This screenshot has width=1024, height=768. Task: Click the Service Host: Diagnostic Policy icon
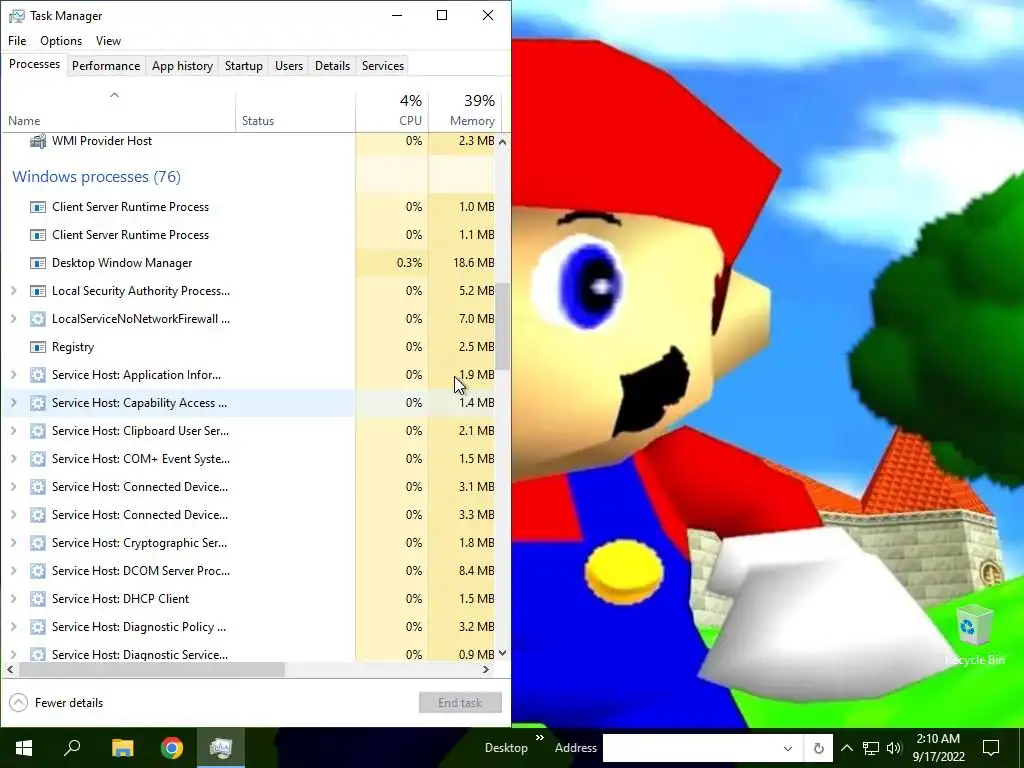click(38, 627)
